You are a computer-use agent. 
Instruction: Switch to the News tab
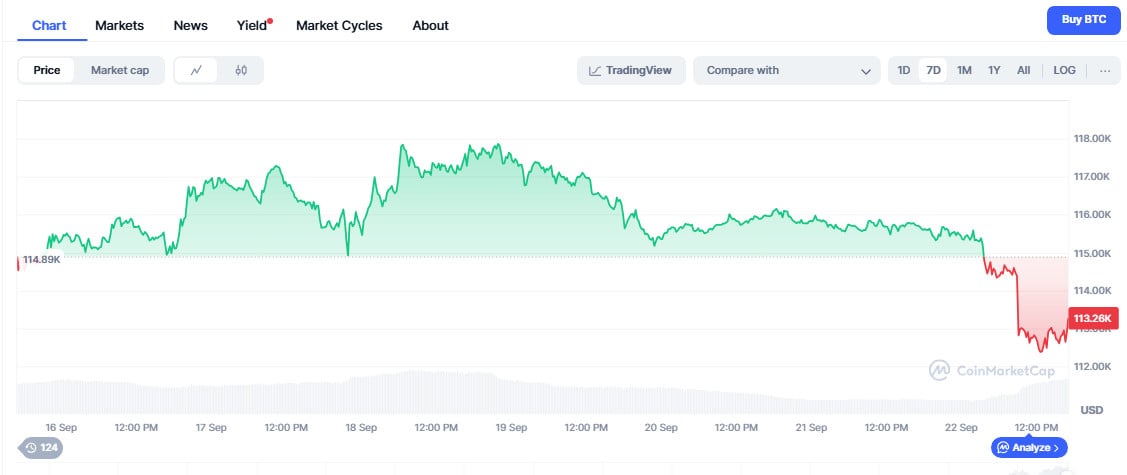pyautogui.click(x=190, y=25)
